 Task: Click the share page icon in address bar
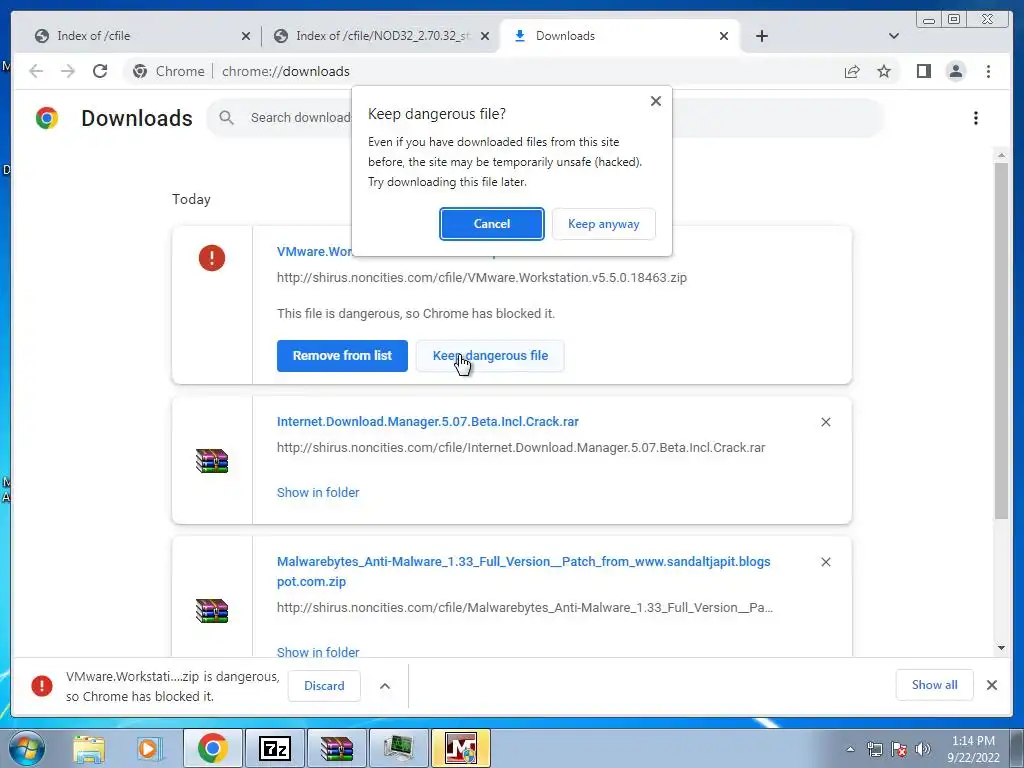(852, 71)
